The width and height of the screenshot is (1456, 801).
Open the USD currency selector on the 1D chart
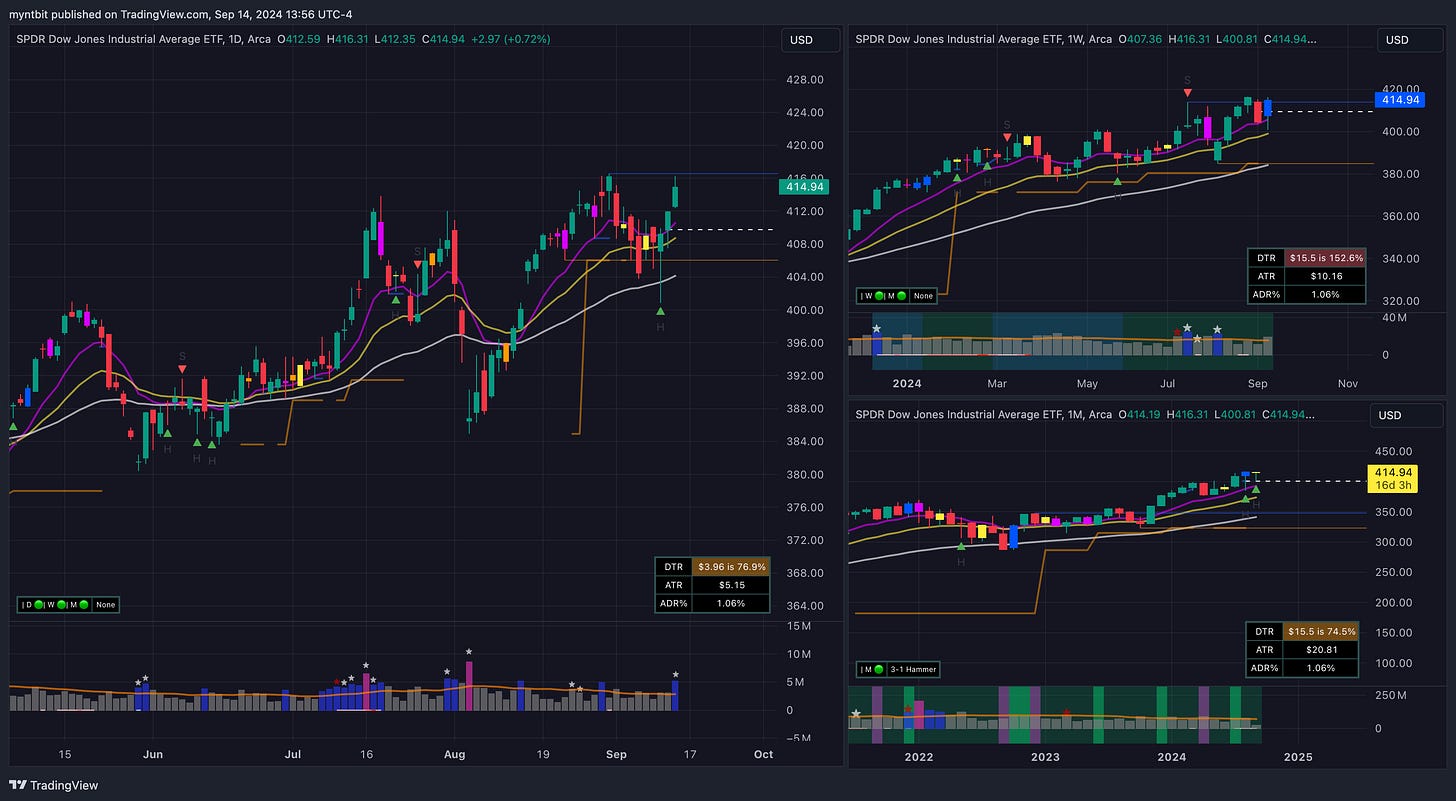[x=810, y=40]
